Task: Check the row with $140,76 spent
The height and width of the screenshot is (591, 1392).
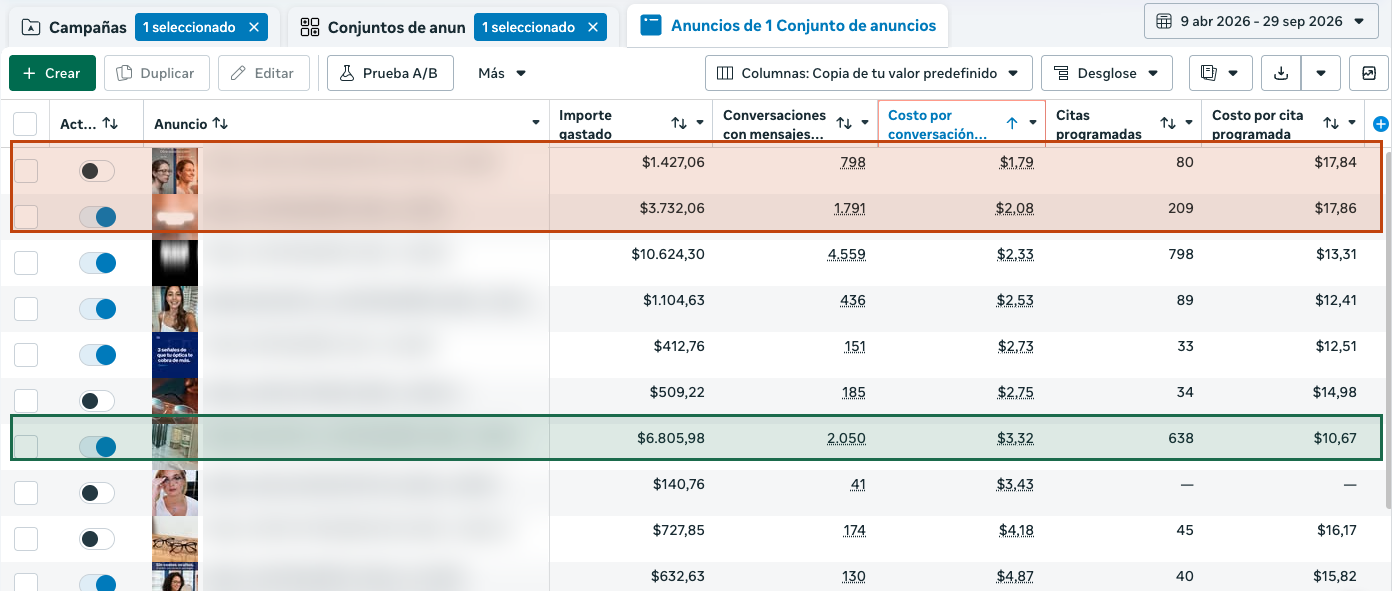Action: 25,493
